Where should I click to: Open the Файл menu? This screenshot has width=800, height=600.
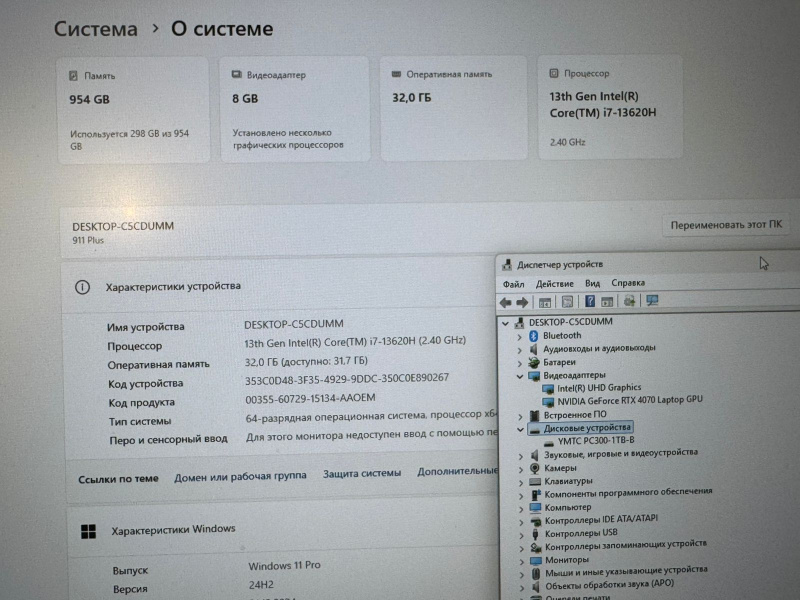(x=513, y=284)
